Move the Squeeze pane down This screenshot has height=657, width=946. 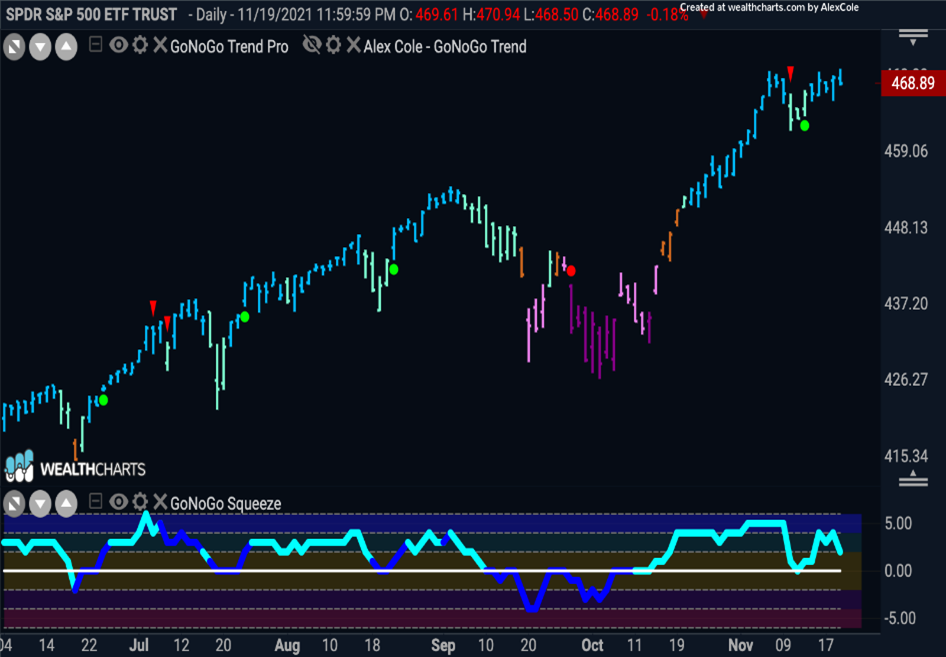pos(40,503)
